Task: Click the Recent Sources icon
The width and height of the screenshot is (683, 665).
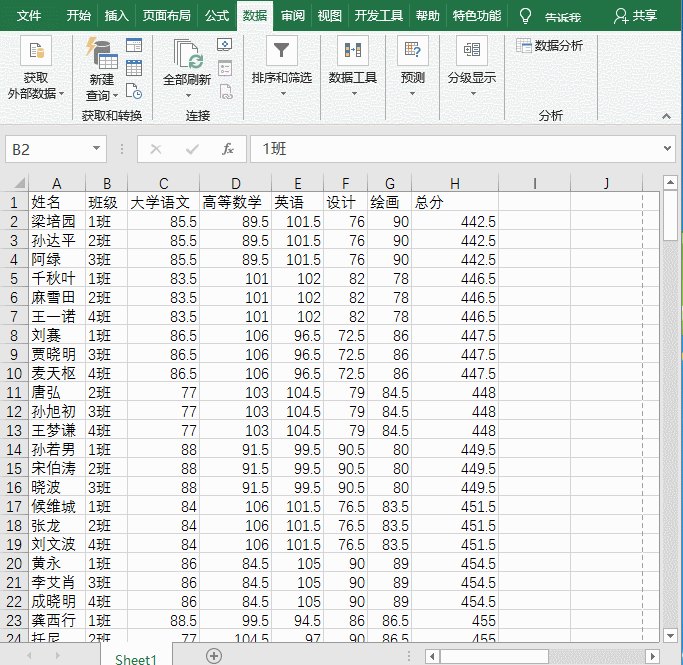Action: click(134, 91)
